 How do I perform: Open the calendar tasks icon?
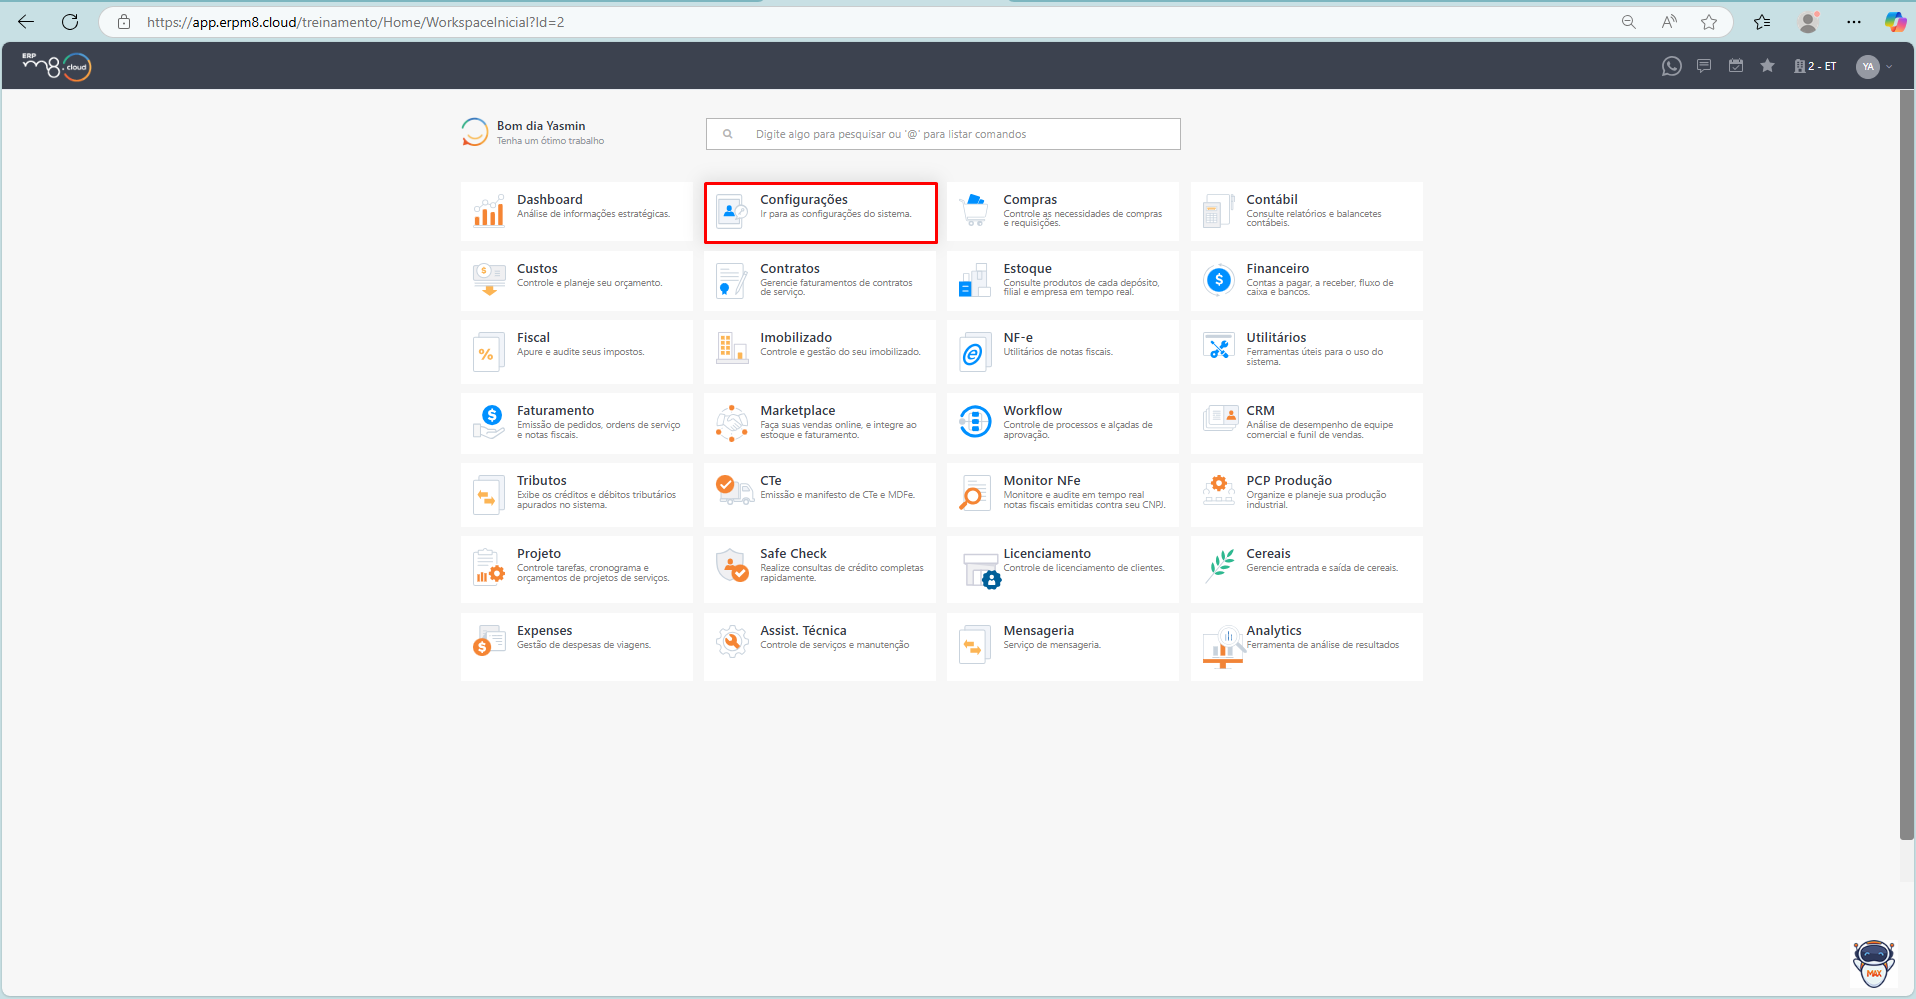1736,66
